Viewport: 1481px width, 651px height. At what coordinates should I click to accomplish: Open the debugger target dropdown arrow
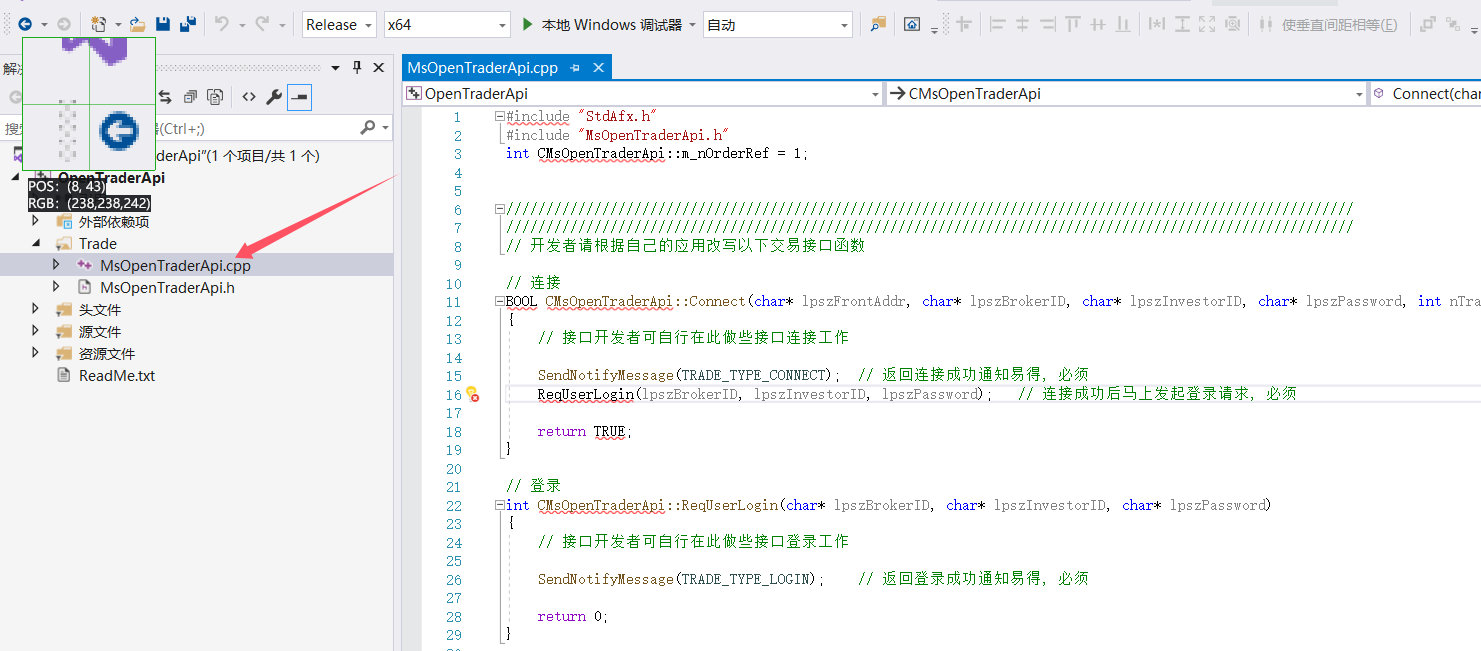pos(692,25)
